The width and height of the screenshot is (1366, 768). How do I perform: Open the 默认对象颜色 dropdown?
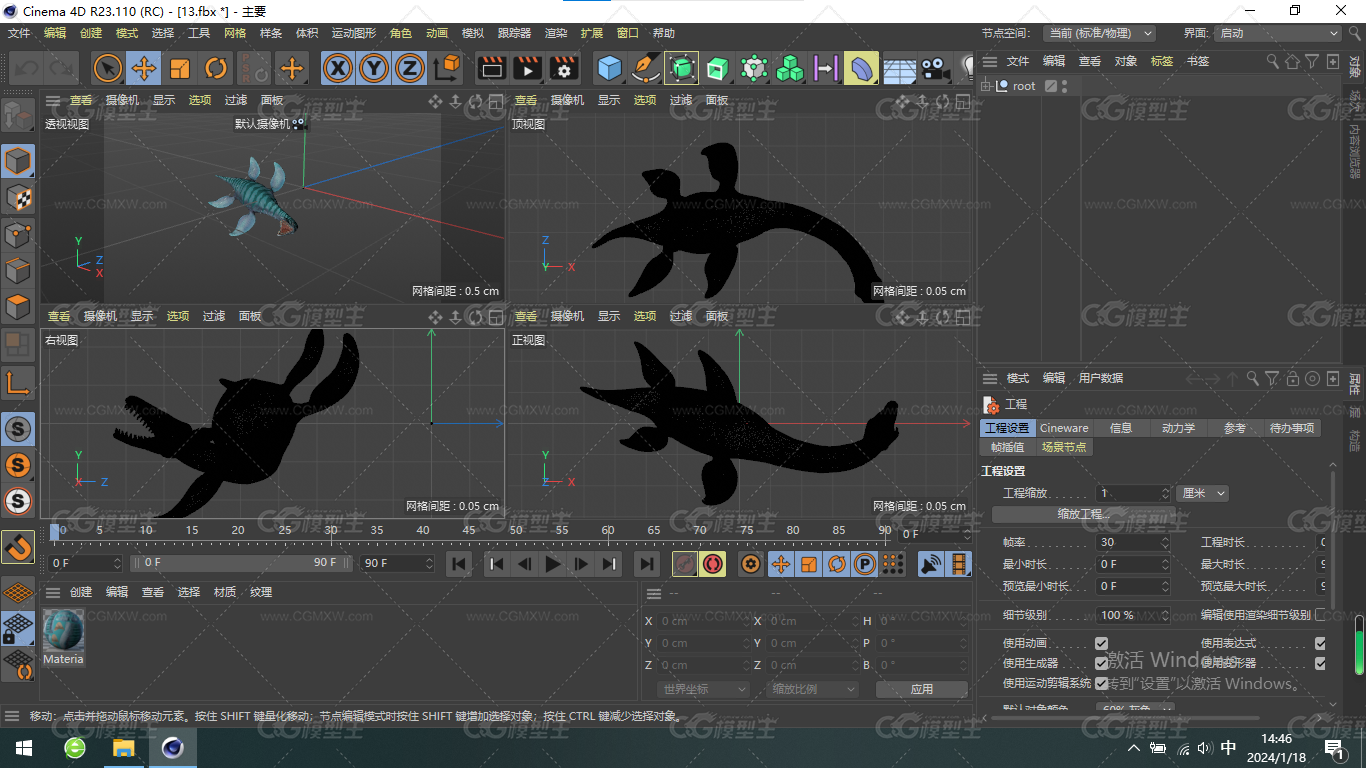(1135, 708)
